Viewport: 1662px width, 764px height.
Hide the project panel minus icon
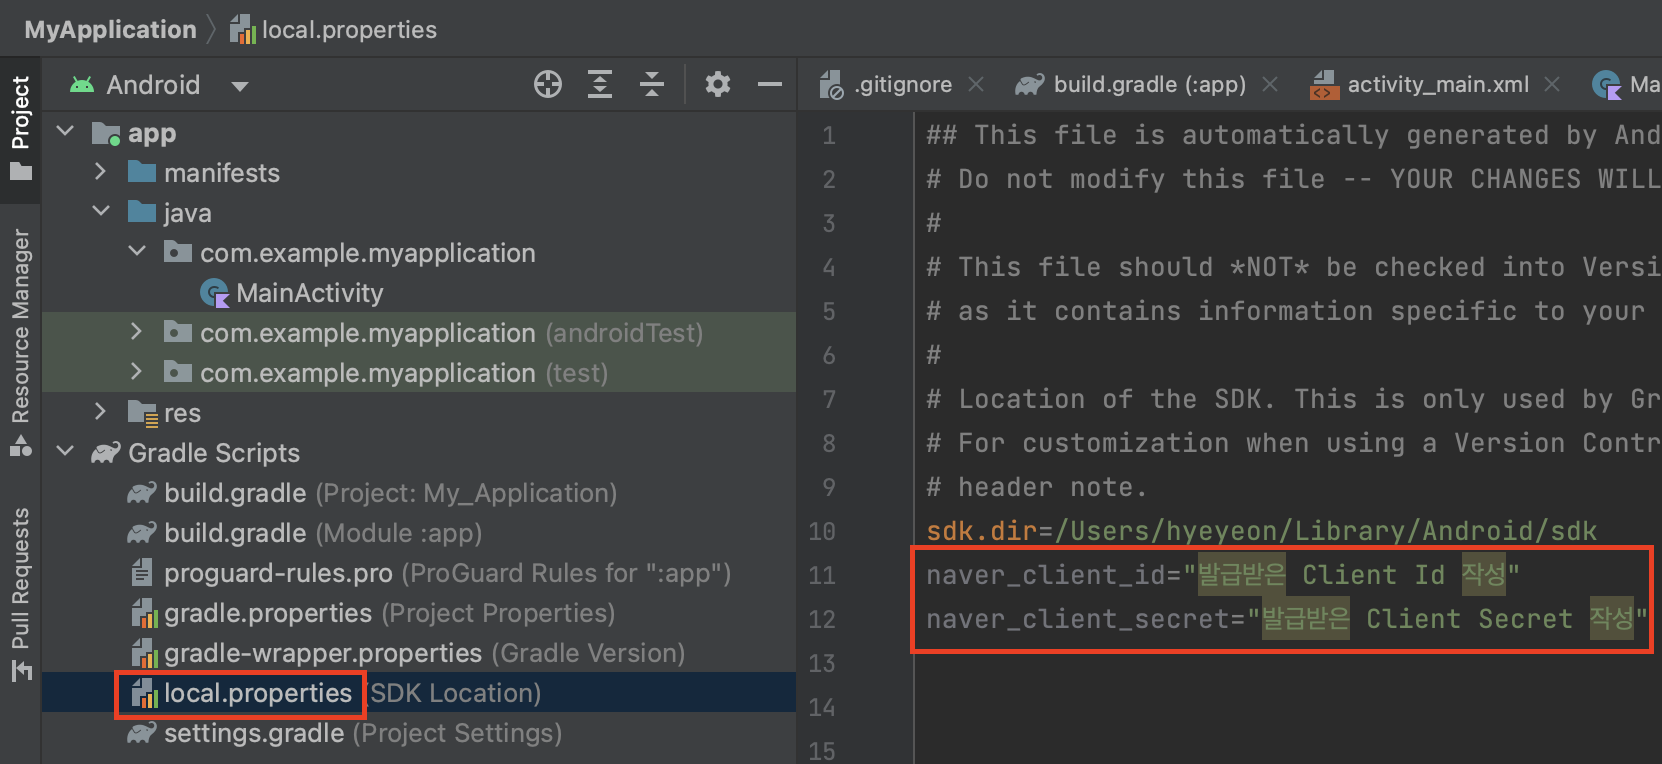(x=770, y=85)
